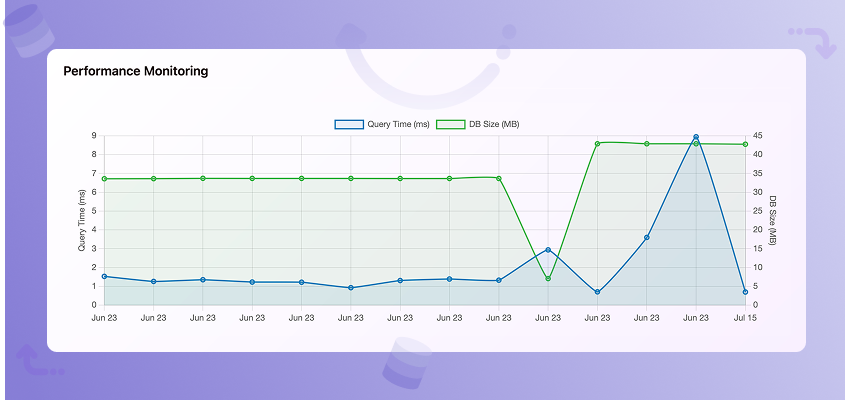Click the Jul 15 x-axis label
This screenshot has width=845, height=400.
745,318
